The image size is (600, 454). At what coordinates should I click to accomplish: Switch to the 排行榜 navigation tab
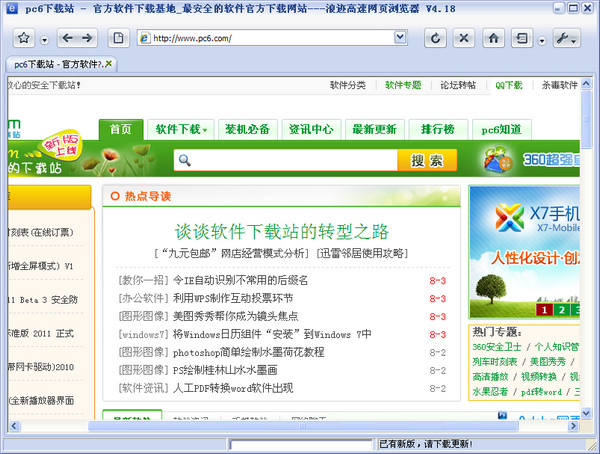pos(437,129)
